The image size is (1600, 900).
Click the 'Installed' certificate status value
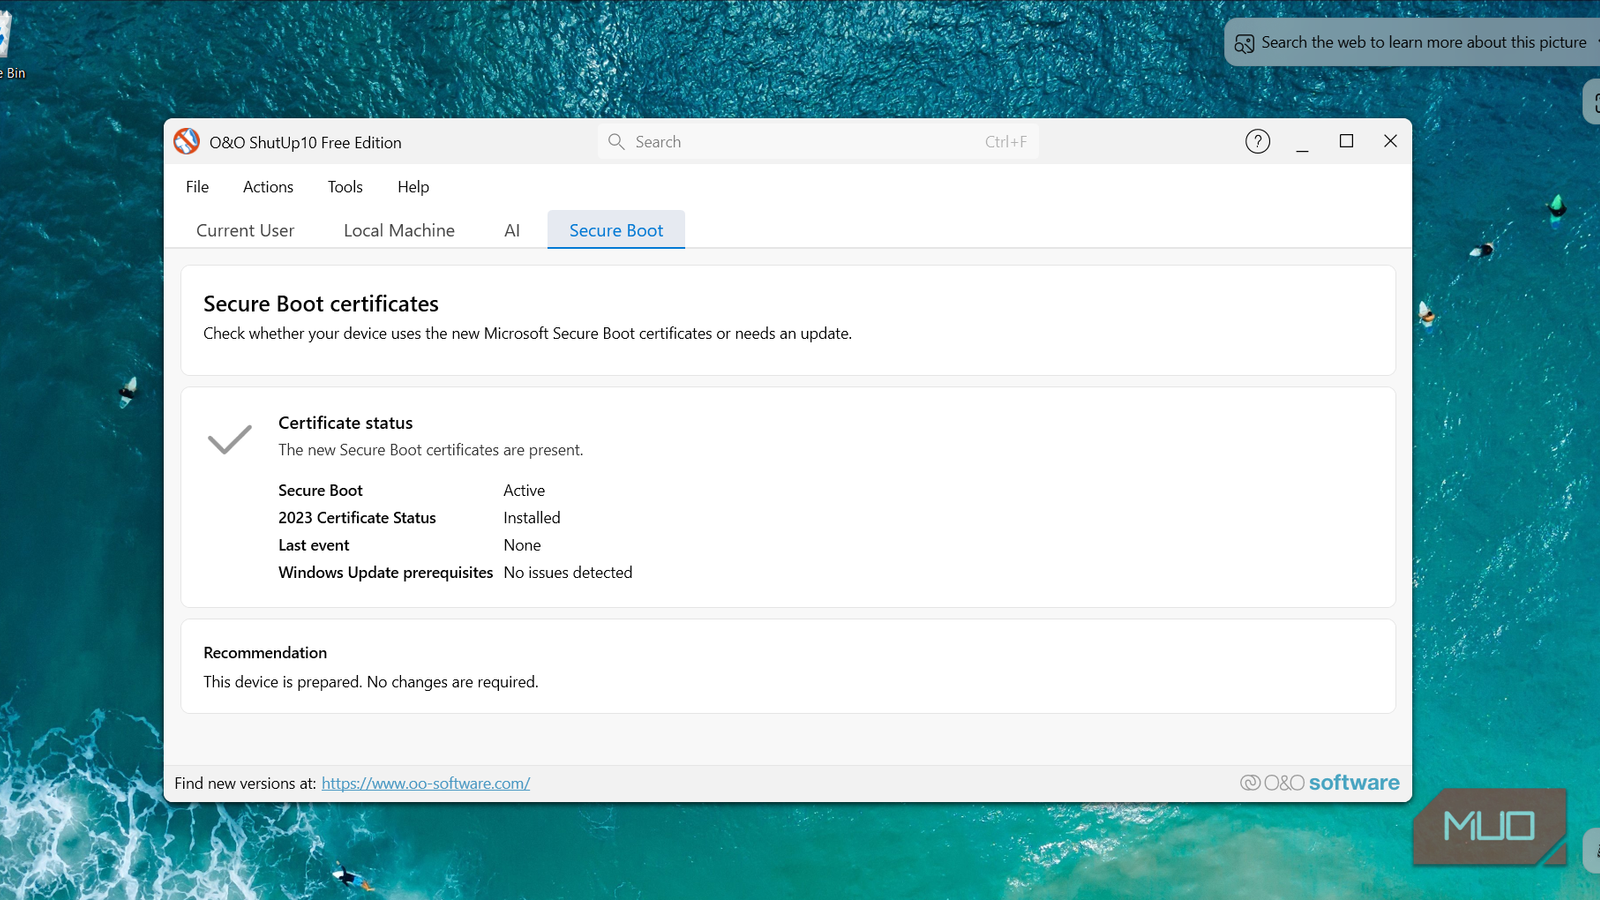point(532,518)
